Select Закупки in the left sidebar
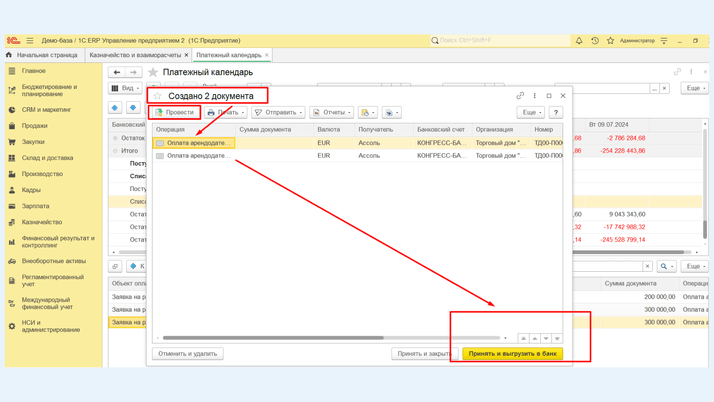Viewport: 714px width, 402px height. 34,142
